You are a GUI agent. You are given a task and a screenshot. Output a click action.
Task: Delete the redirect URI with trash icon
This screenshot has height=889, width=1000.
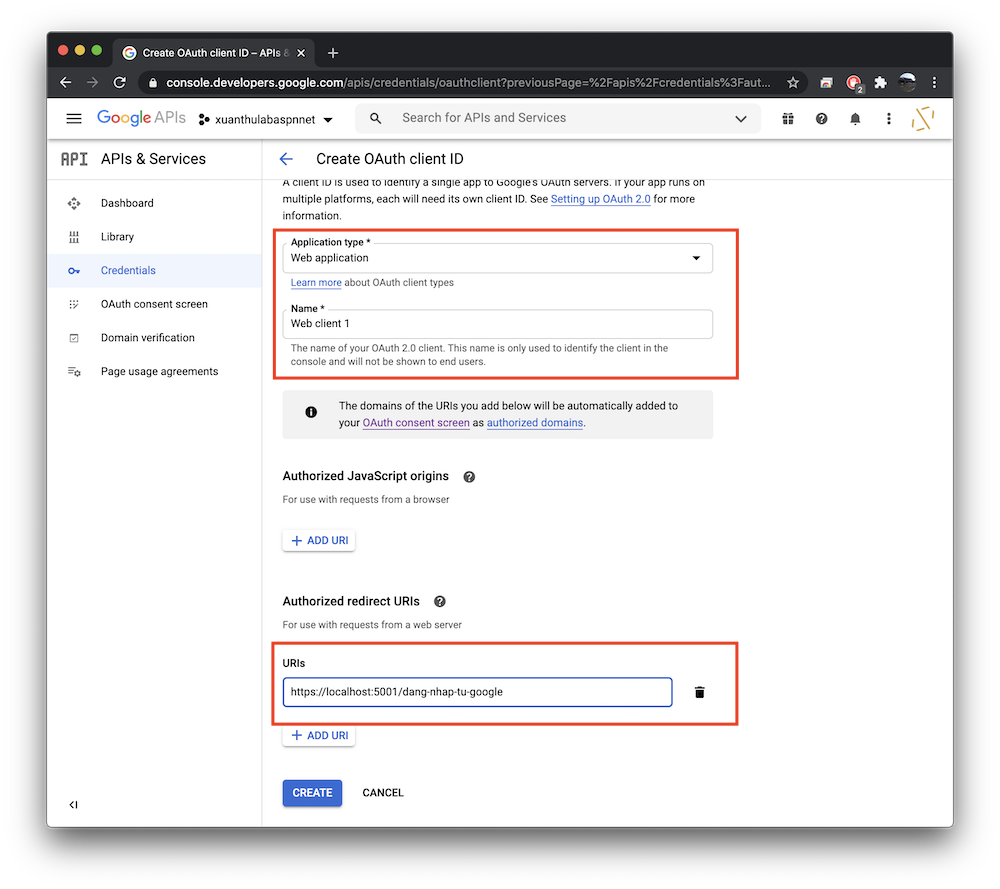tap(700, 692)
